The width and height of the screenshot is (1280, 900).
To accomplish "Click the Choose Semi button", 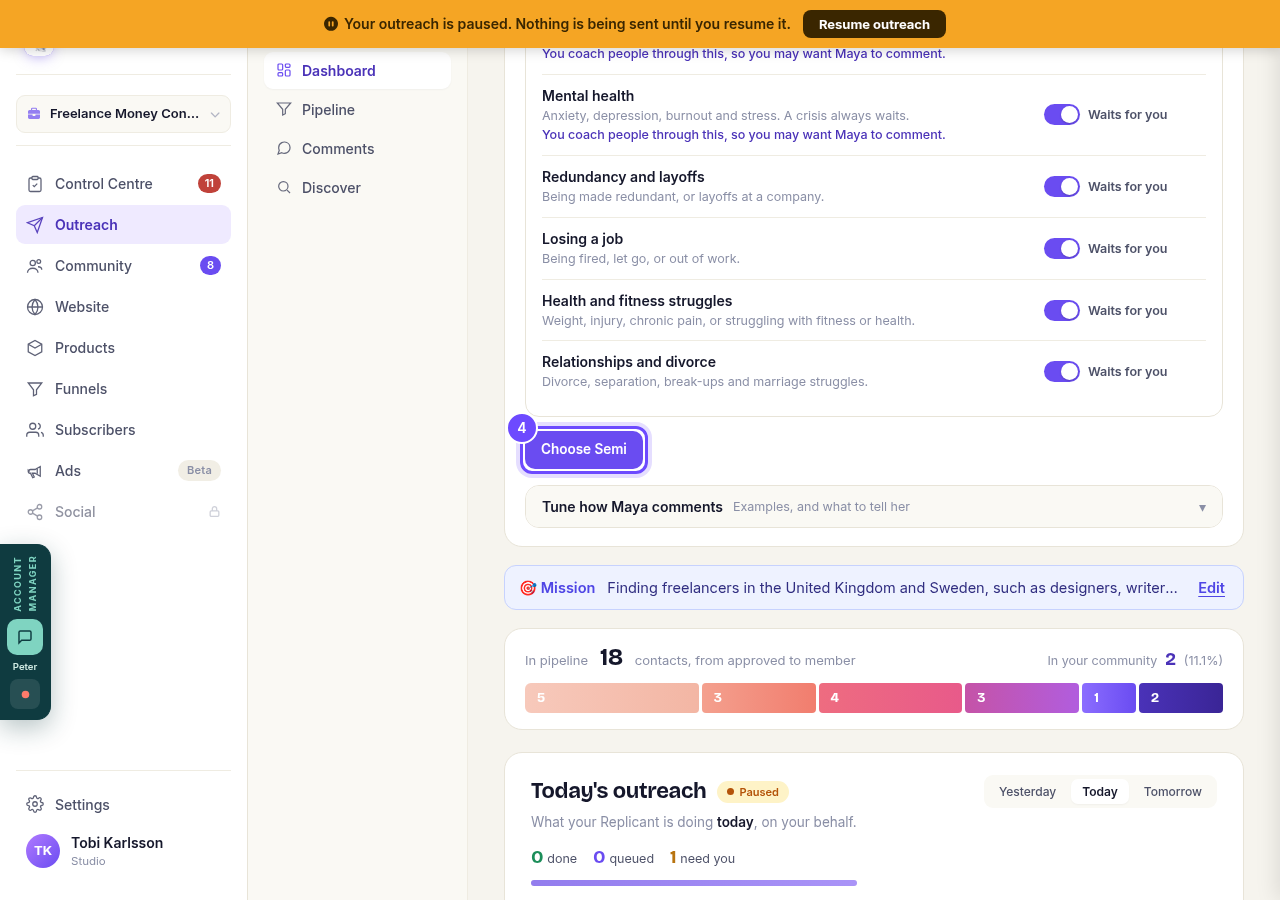I will point(584,449).
